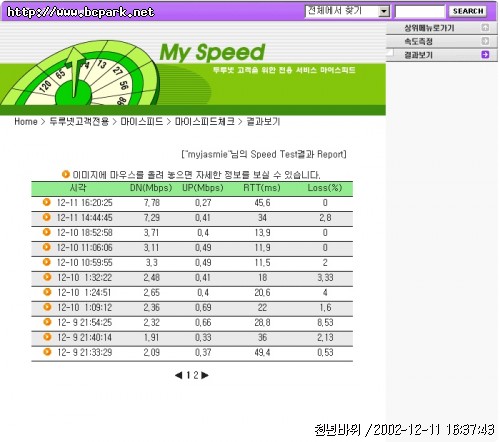Image resolution: width=500 pixels, height=442 pixels.
Task: Click orange icon for 12-10 1:09:12 row
Action: pyautogui.click(x=47, y=307)
